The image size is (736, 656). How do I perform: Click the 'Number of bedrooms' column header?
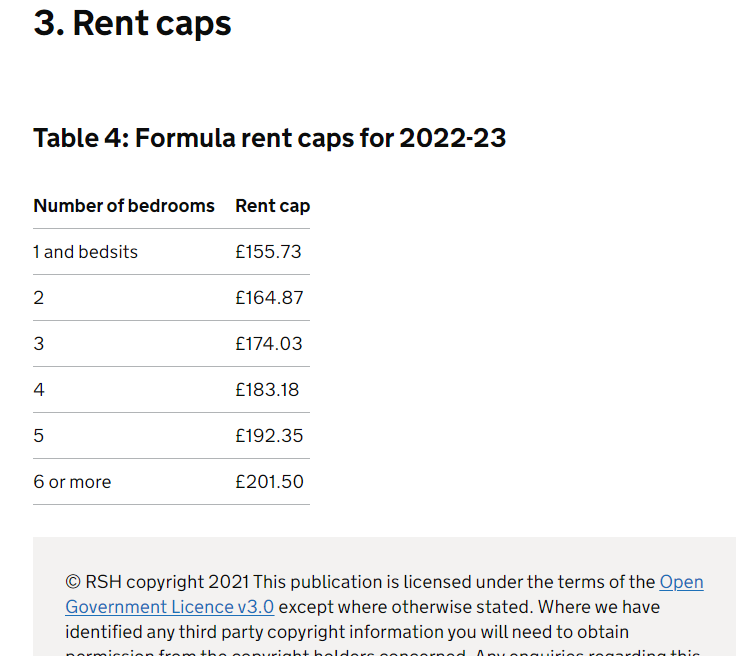coord(124,206)
